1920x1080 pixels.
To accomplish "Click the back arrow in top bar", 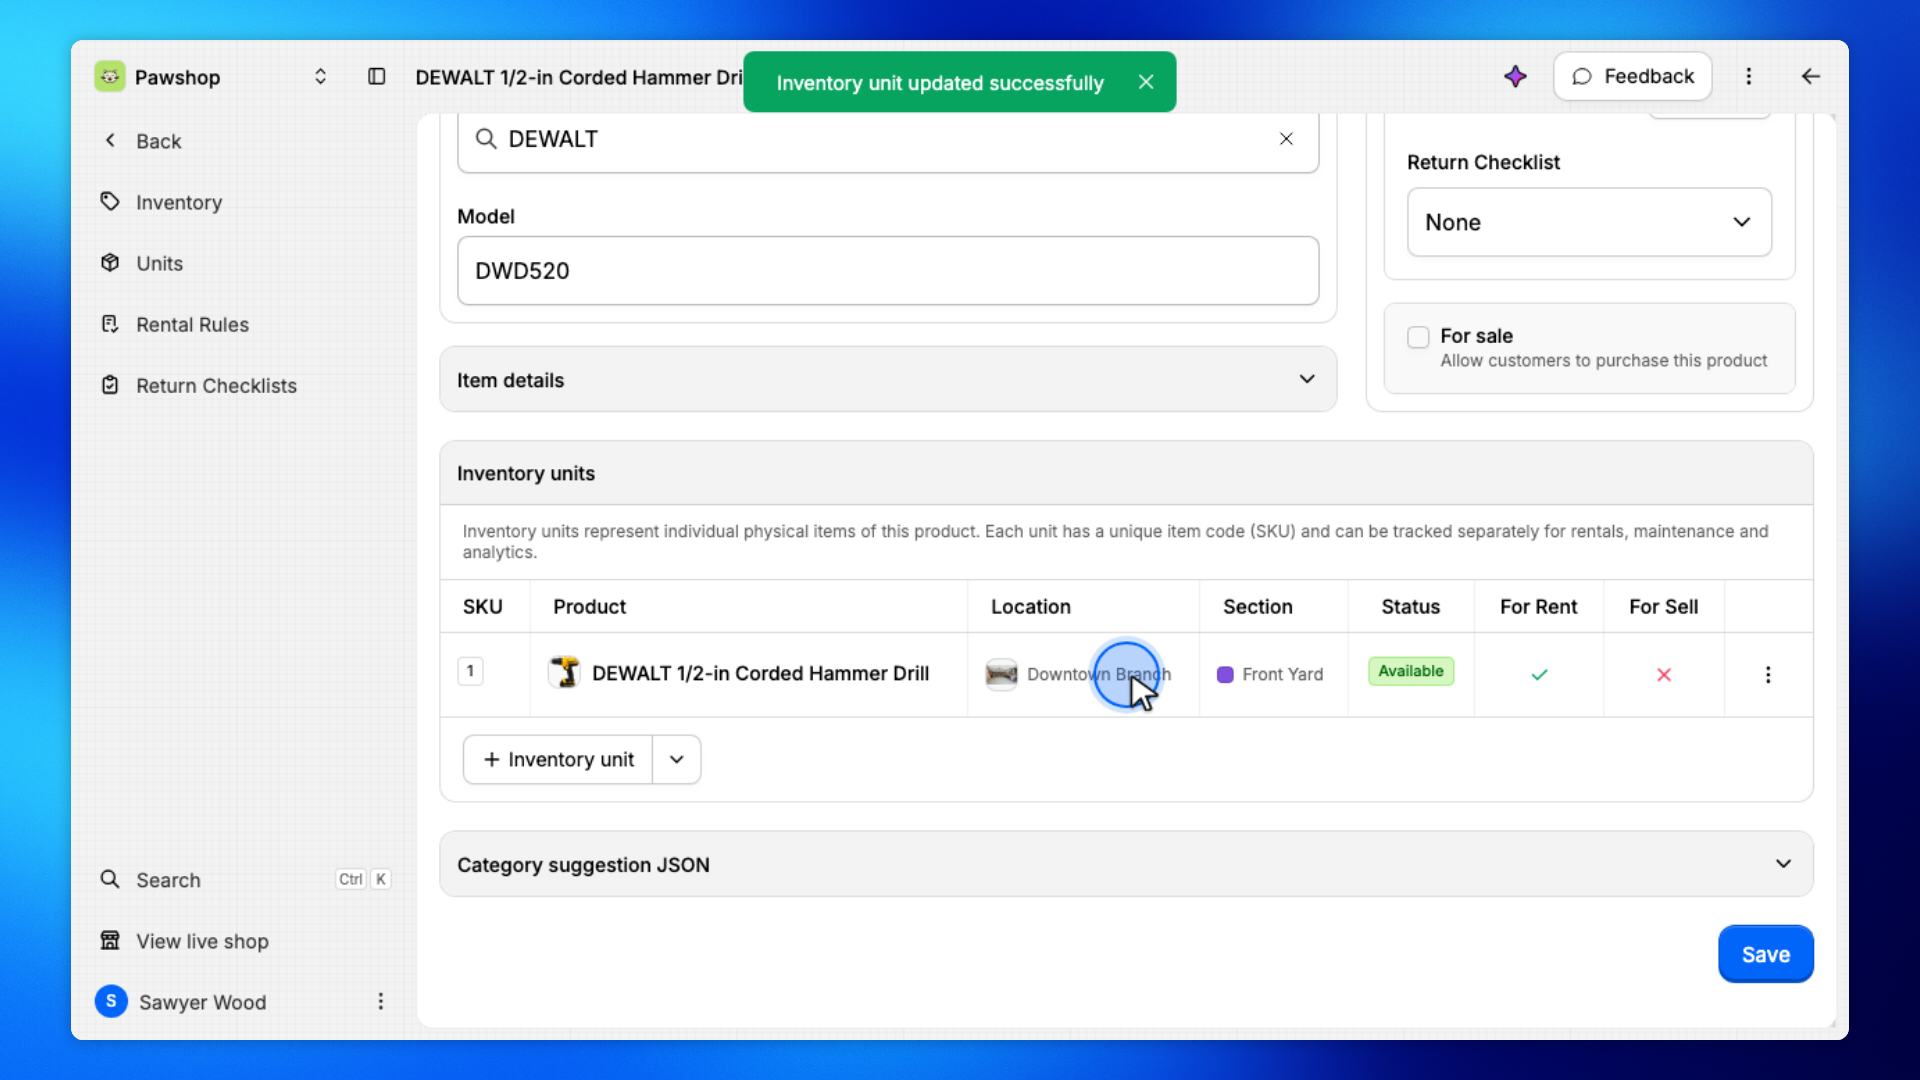I will coord(1810,76).
